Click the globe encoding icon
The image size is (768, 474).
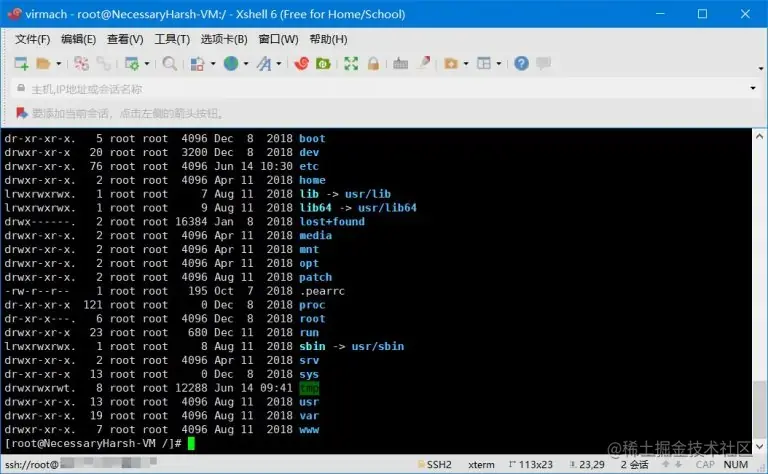tap(231, 63)
